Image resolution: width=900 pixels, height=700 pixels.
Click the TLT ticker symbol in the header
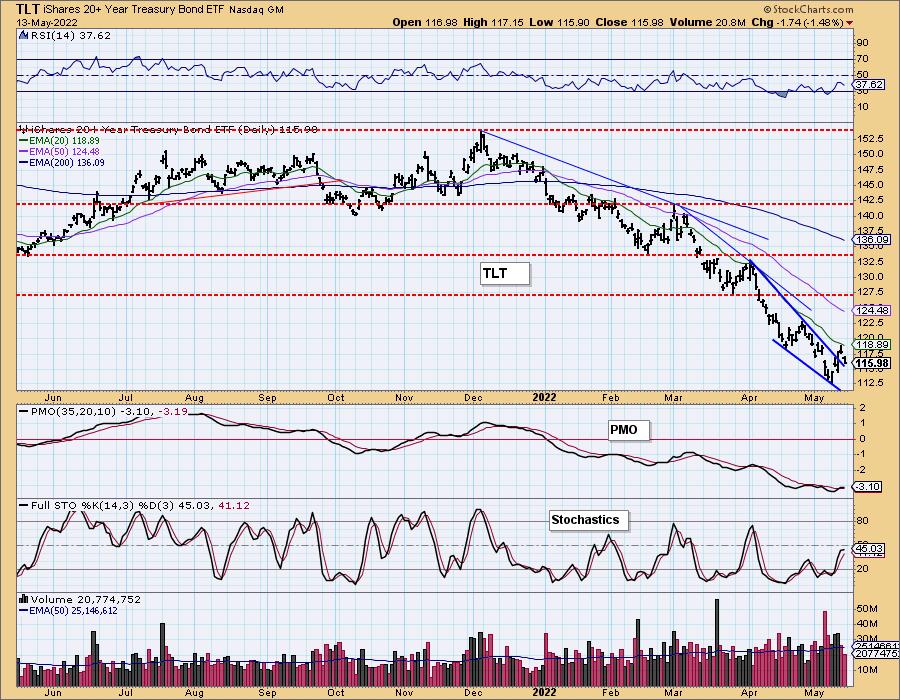28,9
